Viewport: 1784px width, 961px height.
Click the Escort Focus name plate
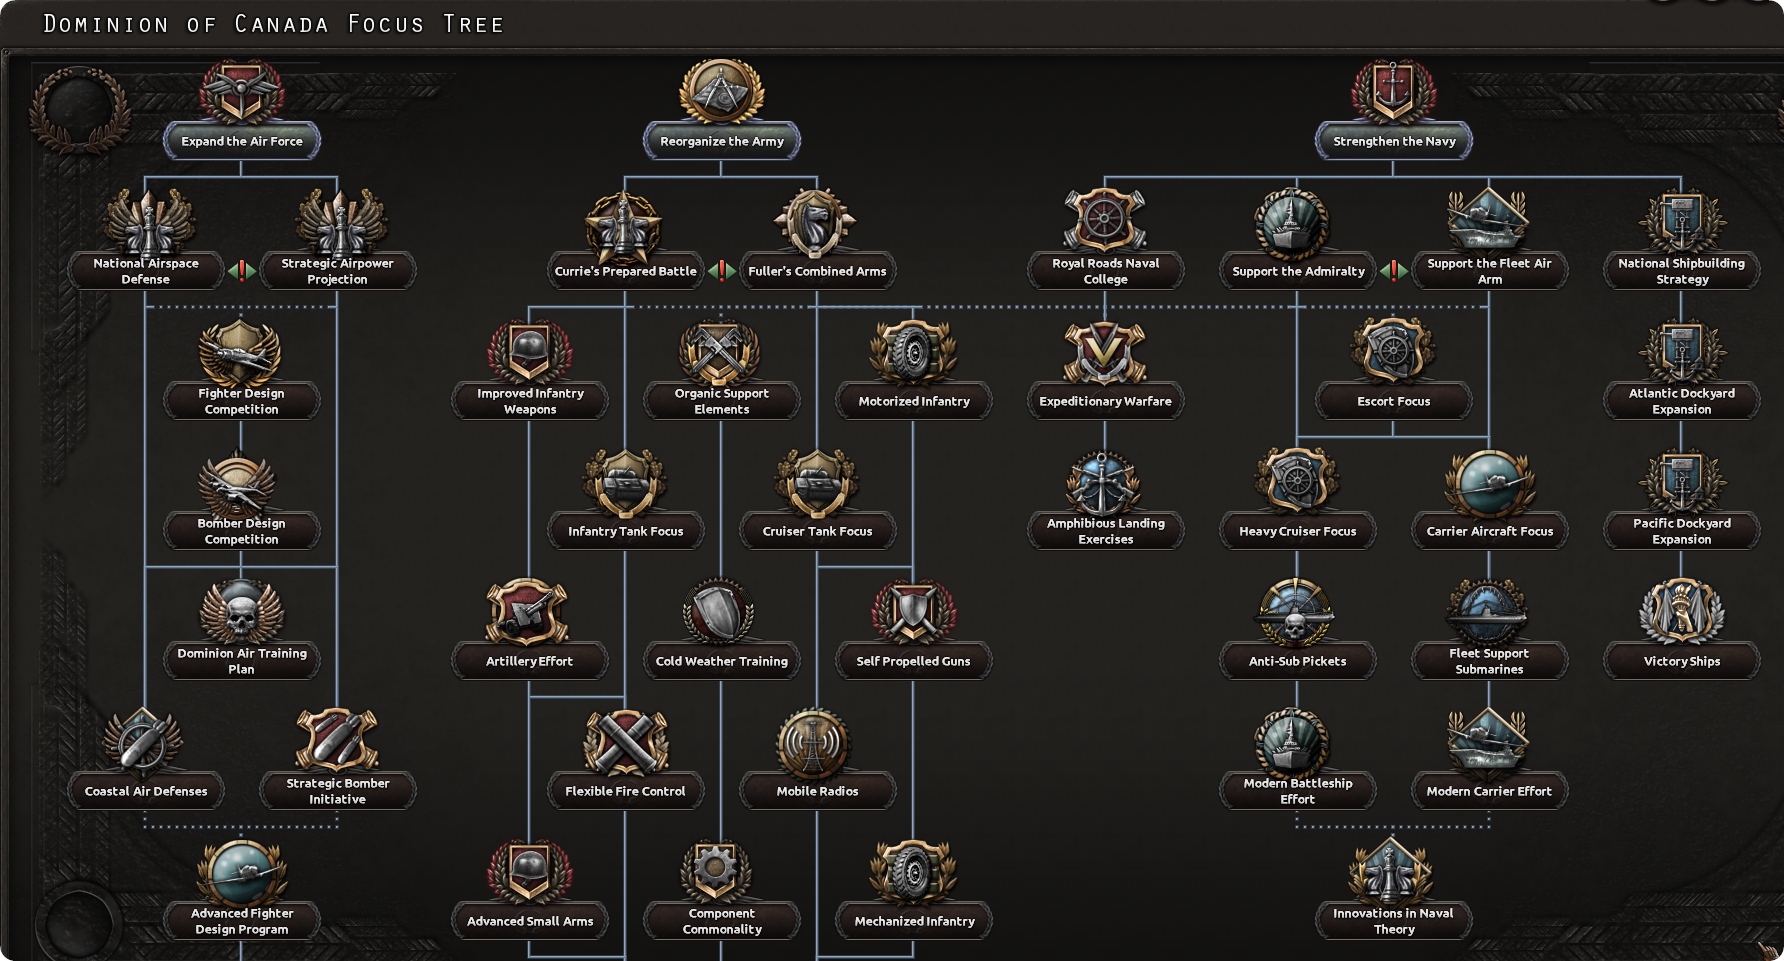tap(1393, 401)
